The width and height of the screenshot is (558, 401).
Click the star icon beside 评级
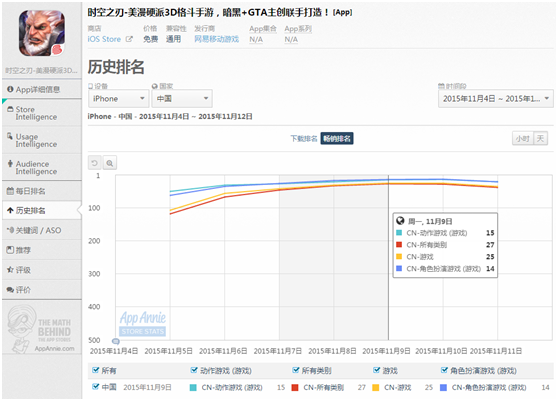pyautogui.click(x=10, y=270)
